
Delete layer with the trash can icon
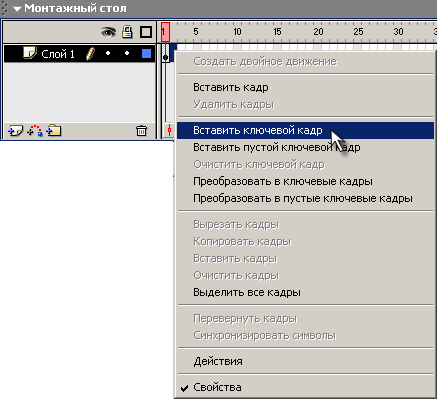click(x=141, y=130)
